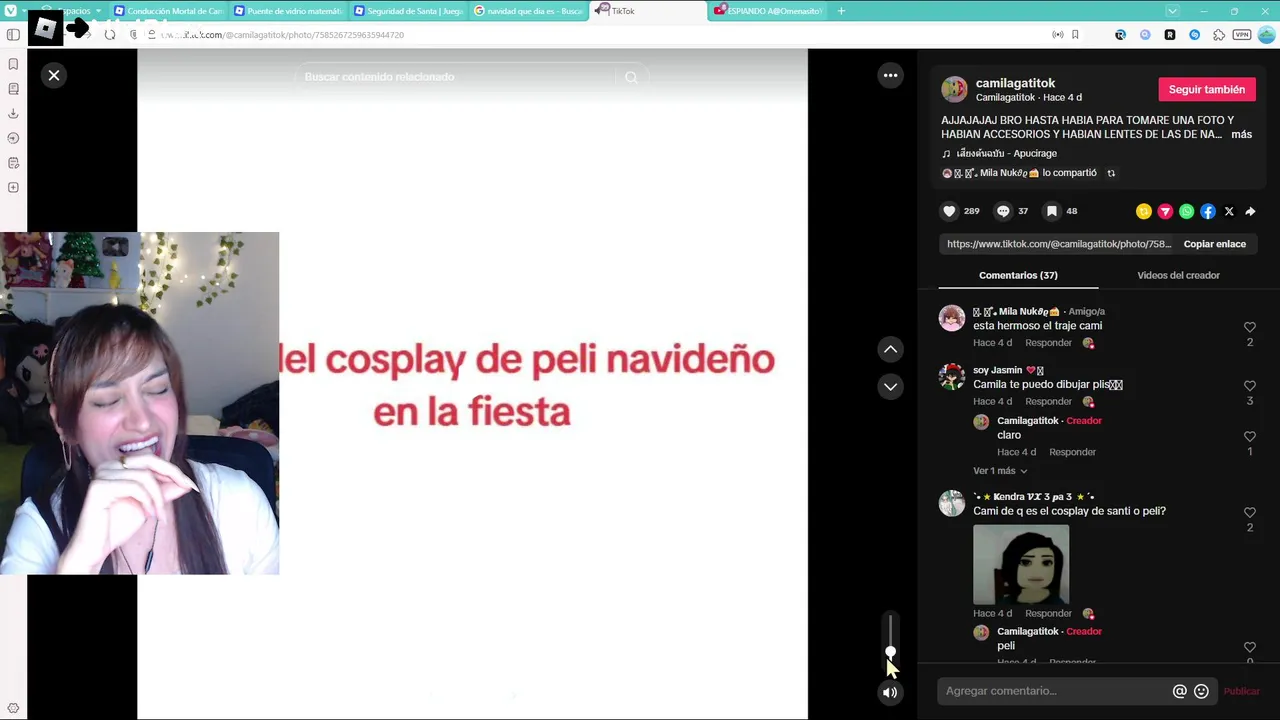
Task: Reply to soy Jasmin's comment
Action: 1048,402
